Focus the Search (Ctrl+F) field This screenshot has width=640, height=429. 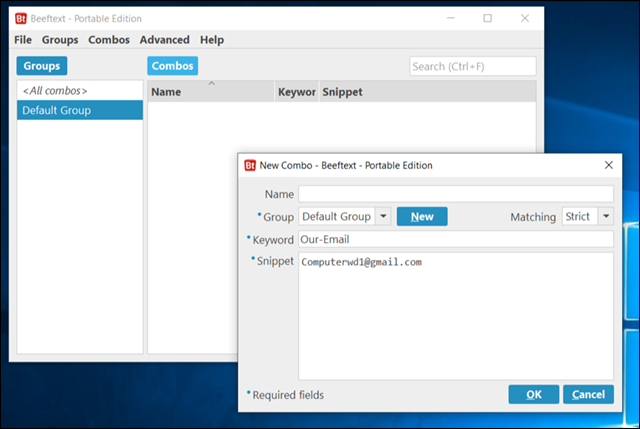(473, 66)
